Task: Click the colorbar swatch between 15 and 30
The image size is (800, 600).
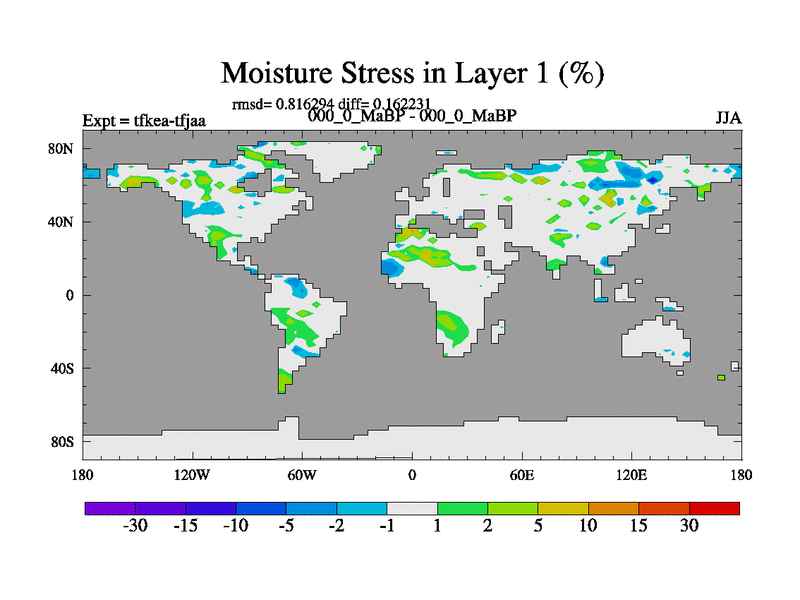Action: pos(664,509)
